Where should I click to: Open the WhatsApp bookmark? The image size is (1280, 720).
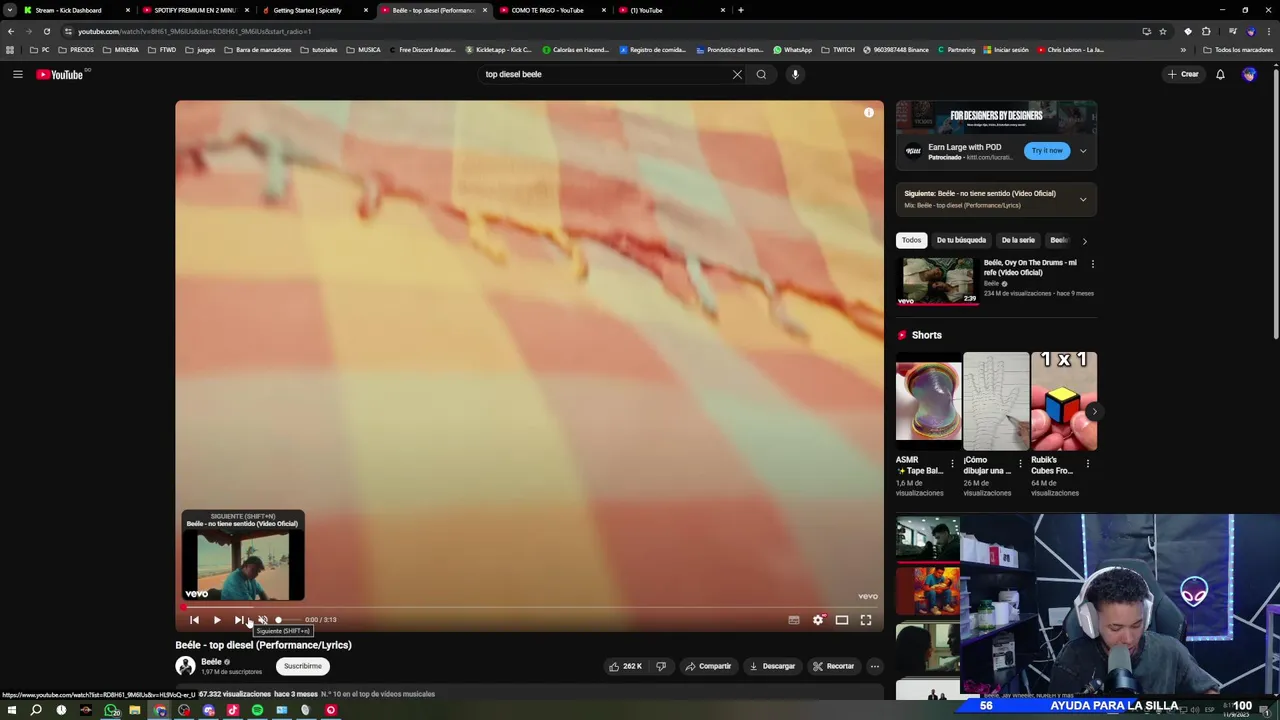(x=792, y=50)
